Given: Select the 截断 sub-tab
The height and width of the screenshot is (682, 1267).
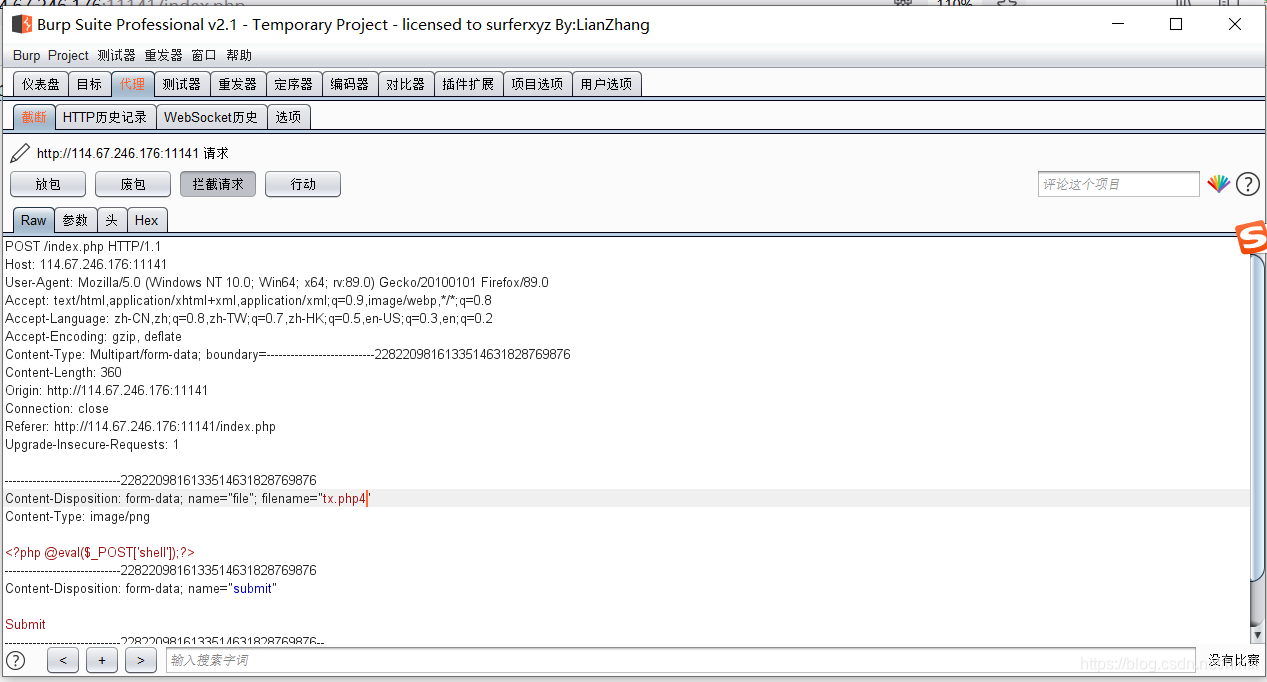Looking at the screenshot, I should tap(34, 117).
